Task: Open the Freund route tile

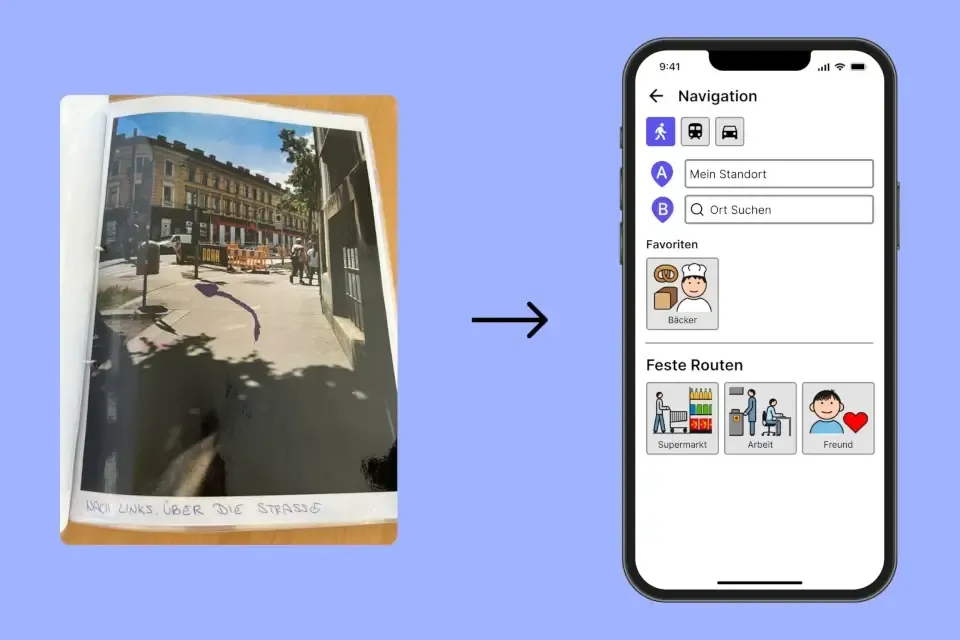Action: pos(838,418)
